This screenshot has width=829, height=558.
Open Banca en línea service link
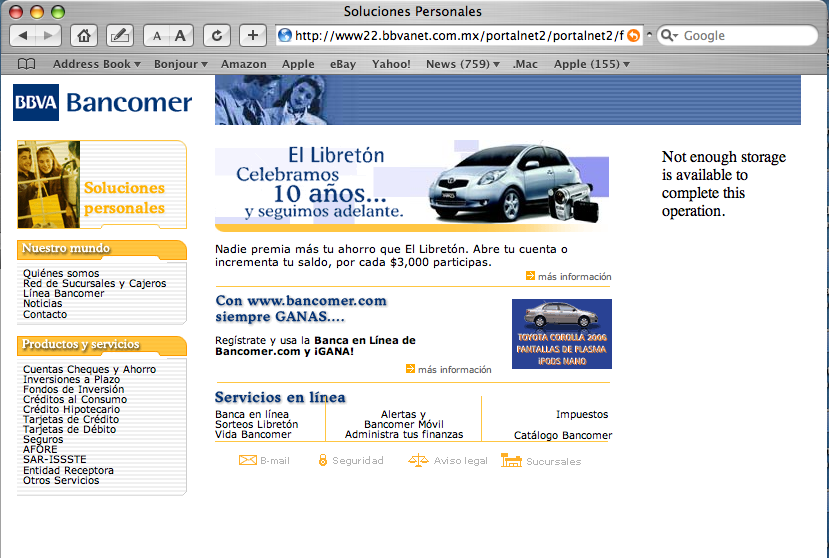tap(252, 414)
